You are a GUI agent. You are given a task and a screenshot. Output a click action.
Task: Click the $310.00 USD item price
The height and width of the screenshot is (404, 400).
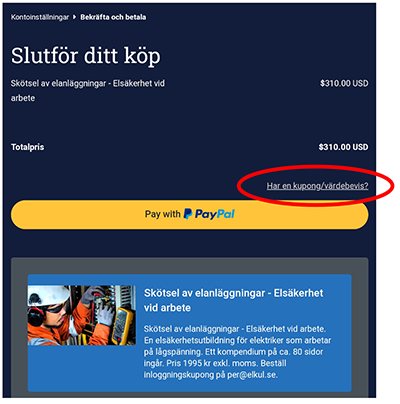coord(344,83)
